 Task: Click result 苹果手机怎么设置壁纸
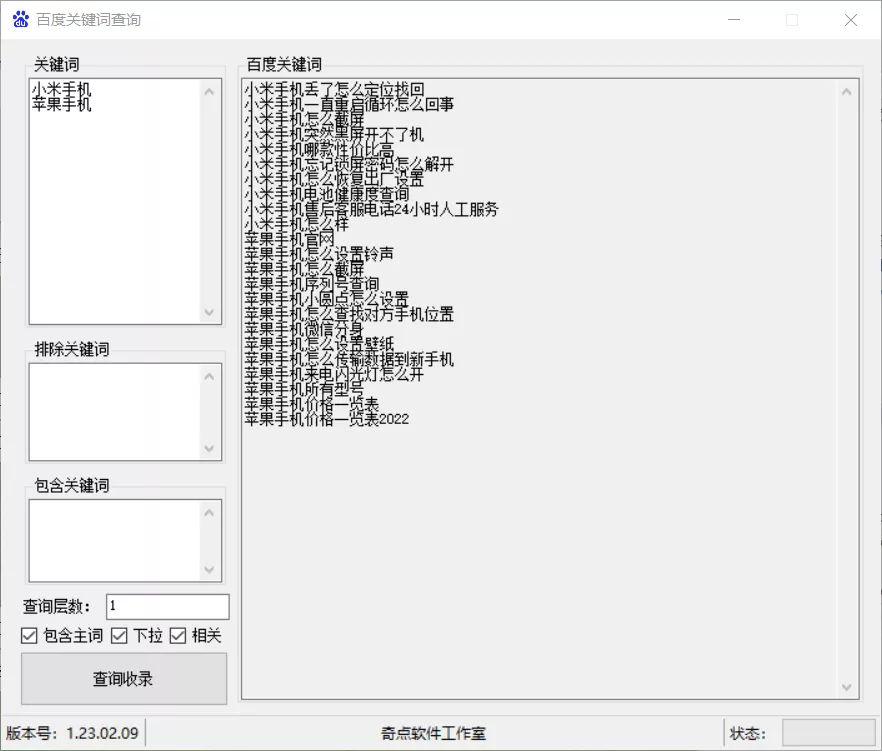(x=319, y=344)
